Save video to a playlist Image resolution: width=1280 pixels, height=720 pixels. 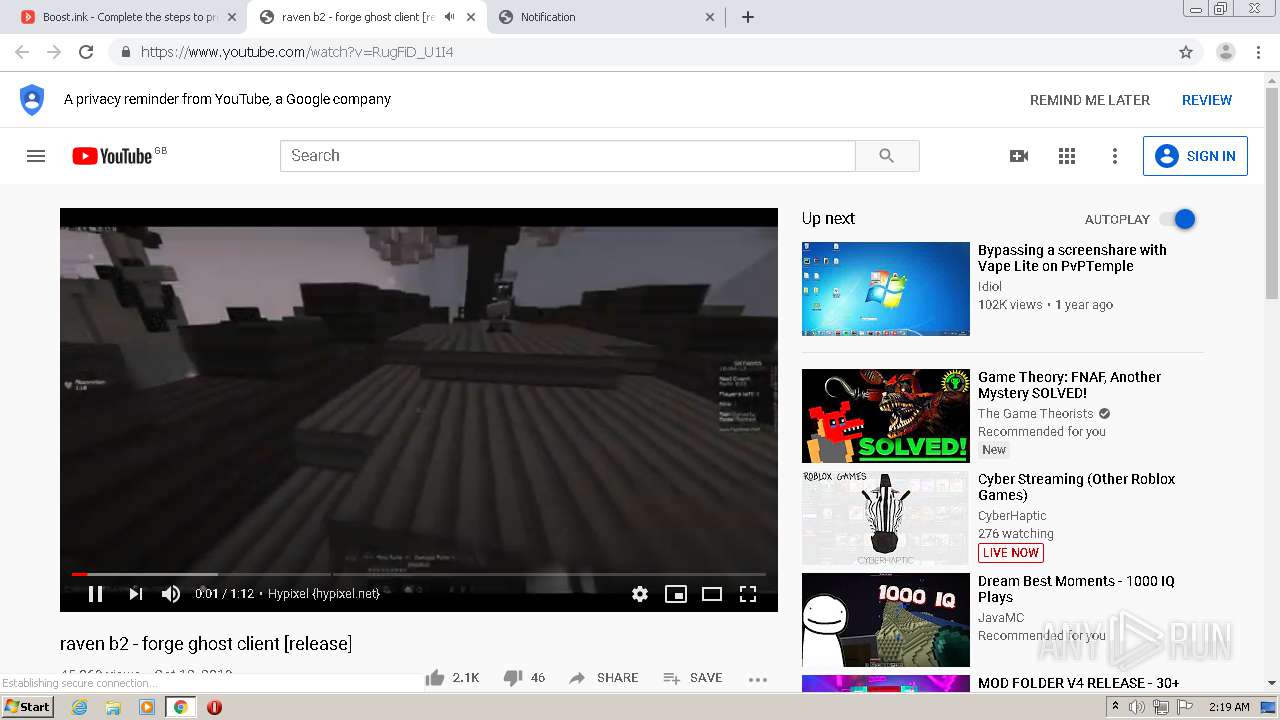[x=692, y=677]
